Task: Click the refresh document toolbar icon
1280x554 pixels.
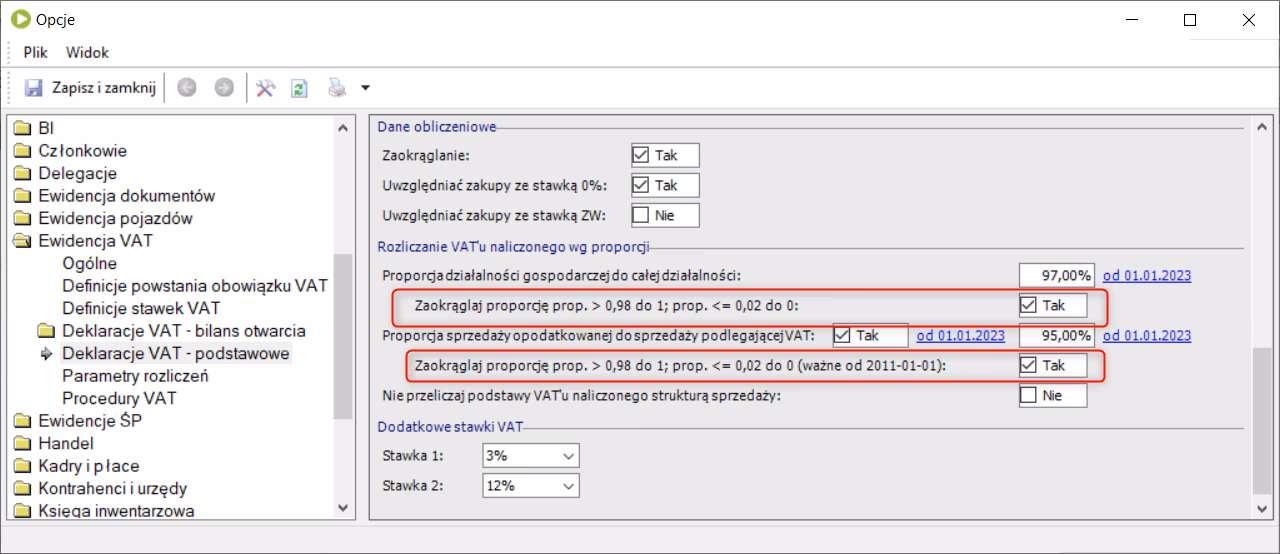Action: click(299, 88)
